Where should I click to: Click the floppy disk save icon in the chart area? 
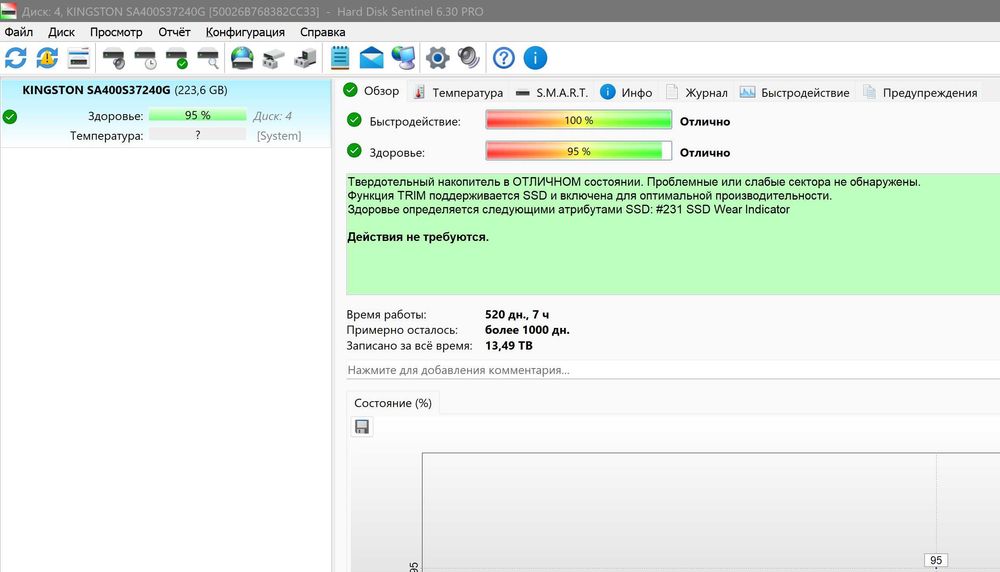(x=362, y=427)
